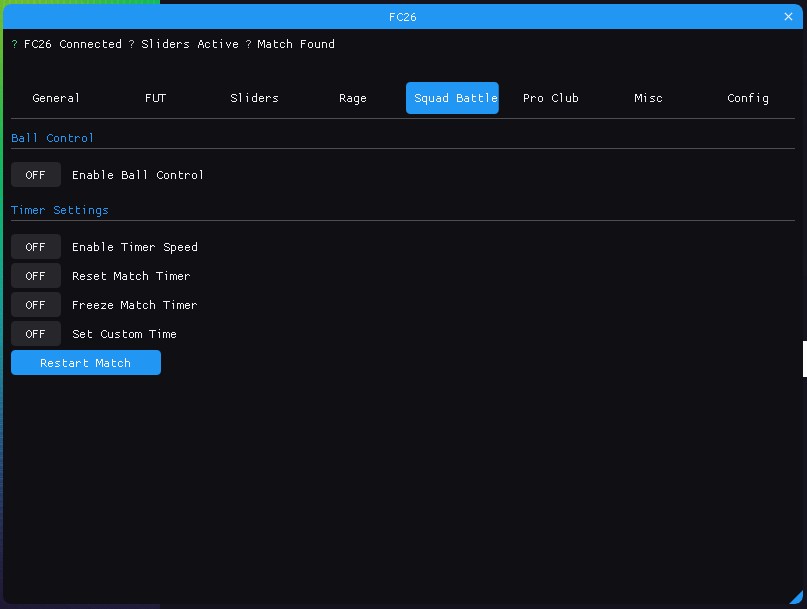Image resolution: width=807 pixels, height=609 pixels.
Task: Close the FC26 window
Action: [x=788, y=17]
